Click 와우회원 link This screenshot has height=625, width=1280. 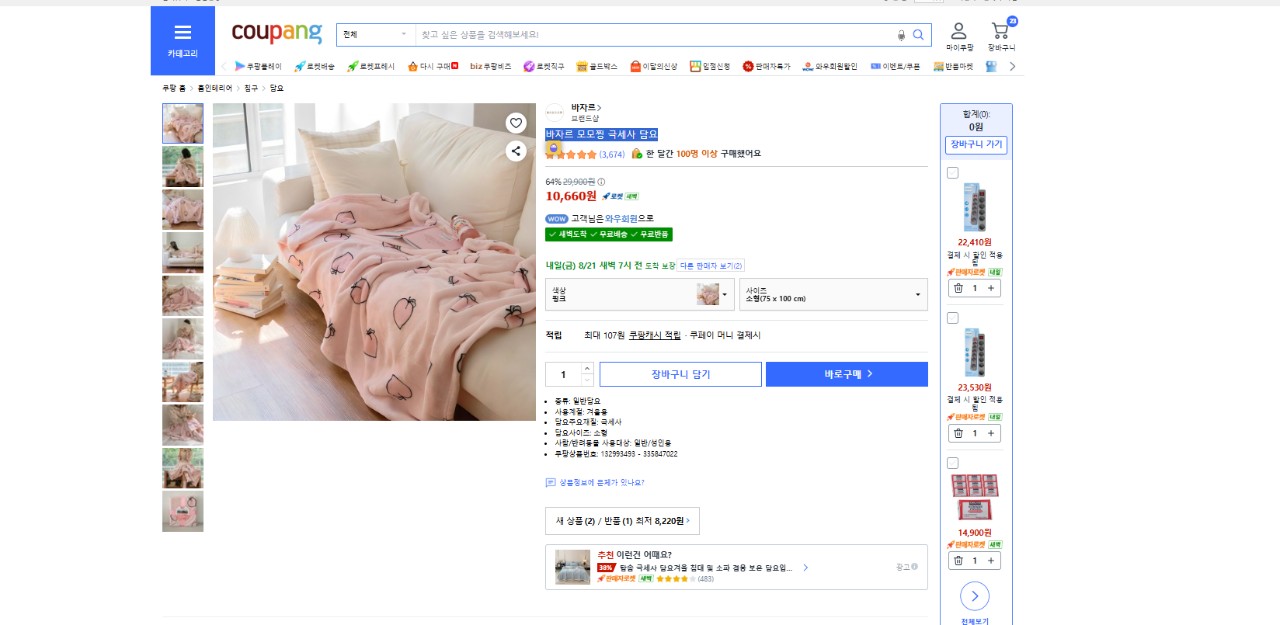tap(621, 218)
